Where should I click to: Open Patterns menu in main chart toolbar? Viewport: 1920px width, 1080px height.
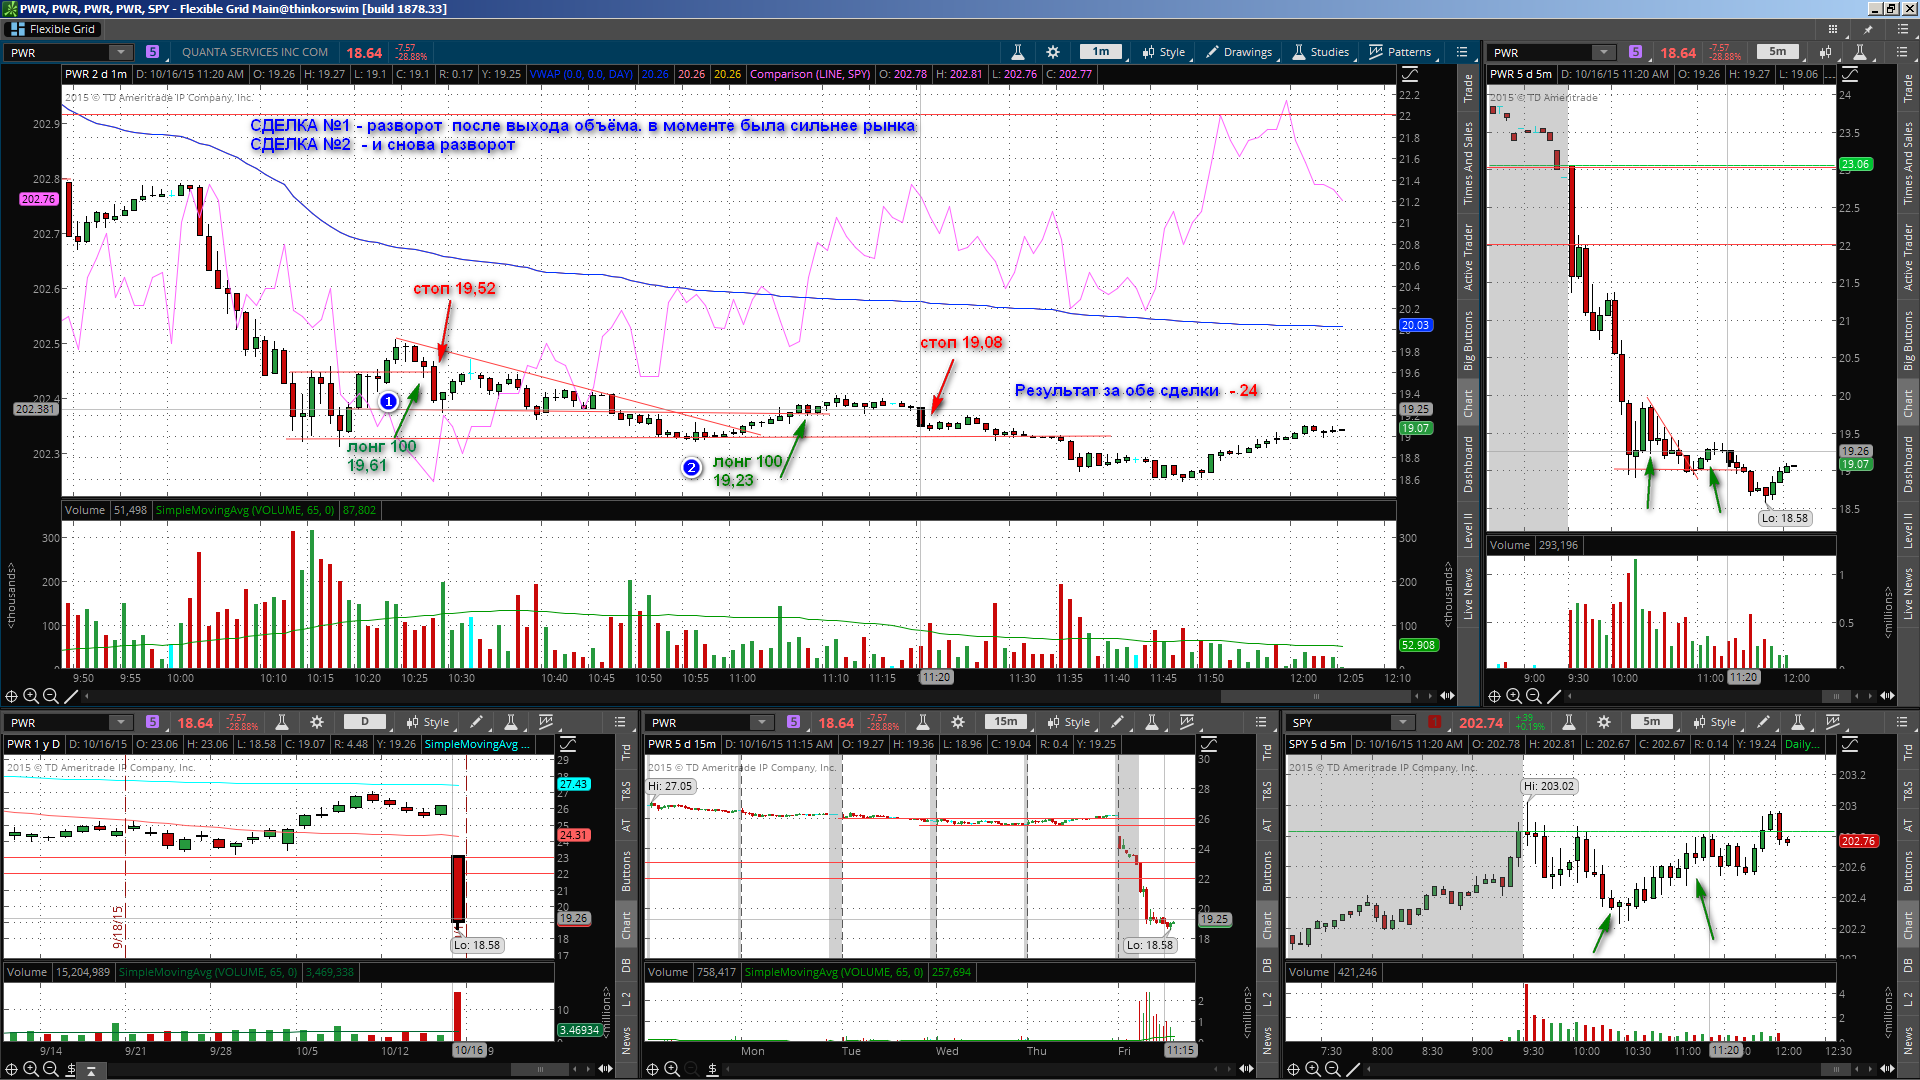pyautogui.click(x=1400, y=52)
